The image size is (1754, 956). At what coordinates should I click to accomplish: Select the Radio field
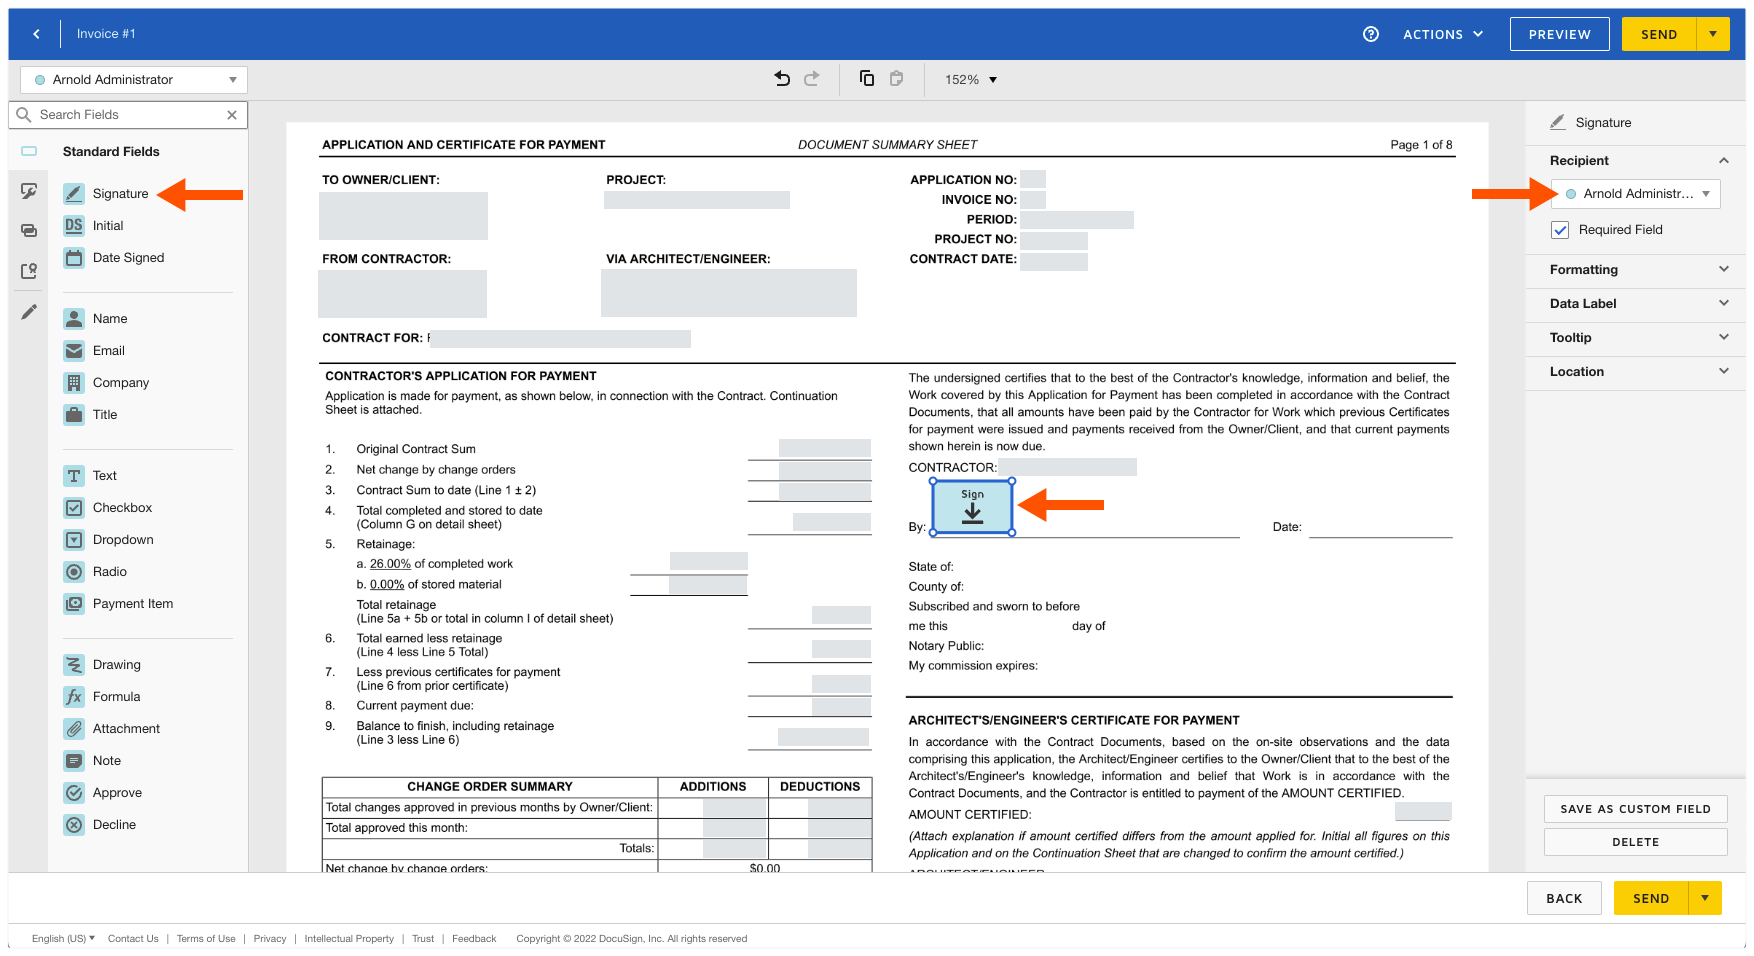95,572
